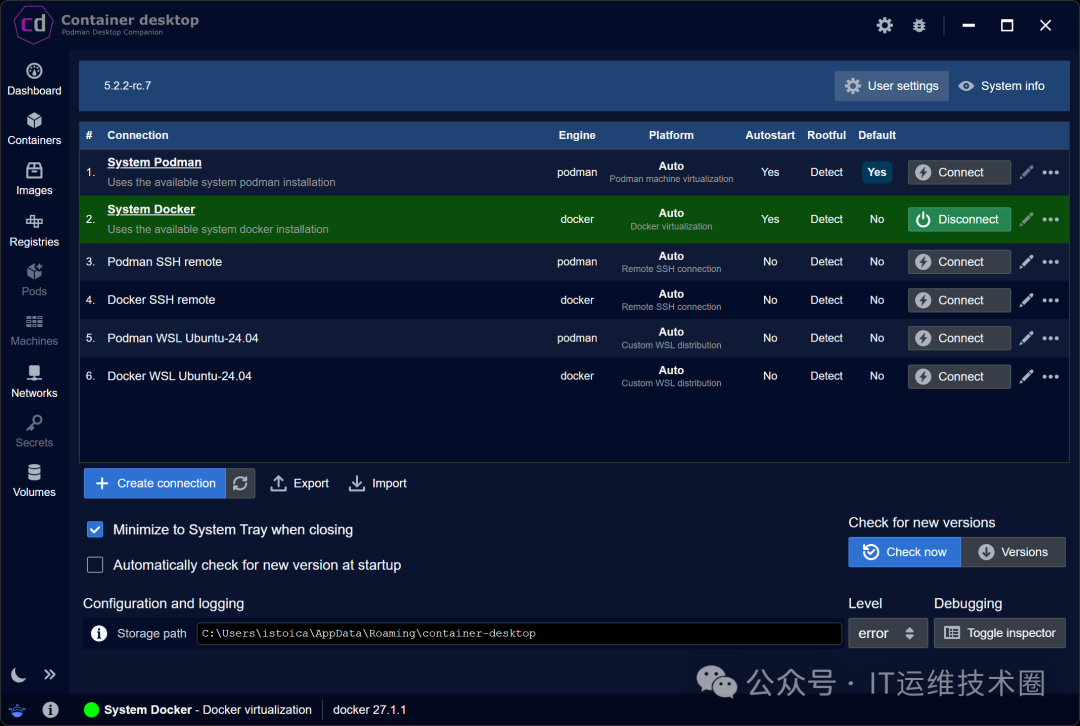The height and width of the screenshot is (726, 1080).
Task: Import connections from file
Action: point(377,483)
